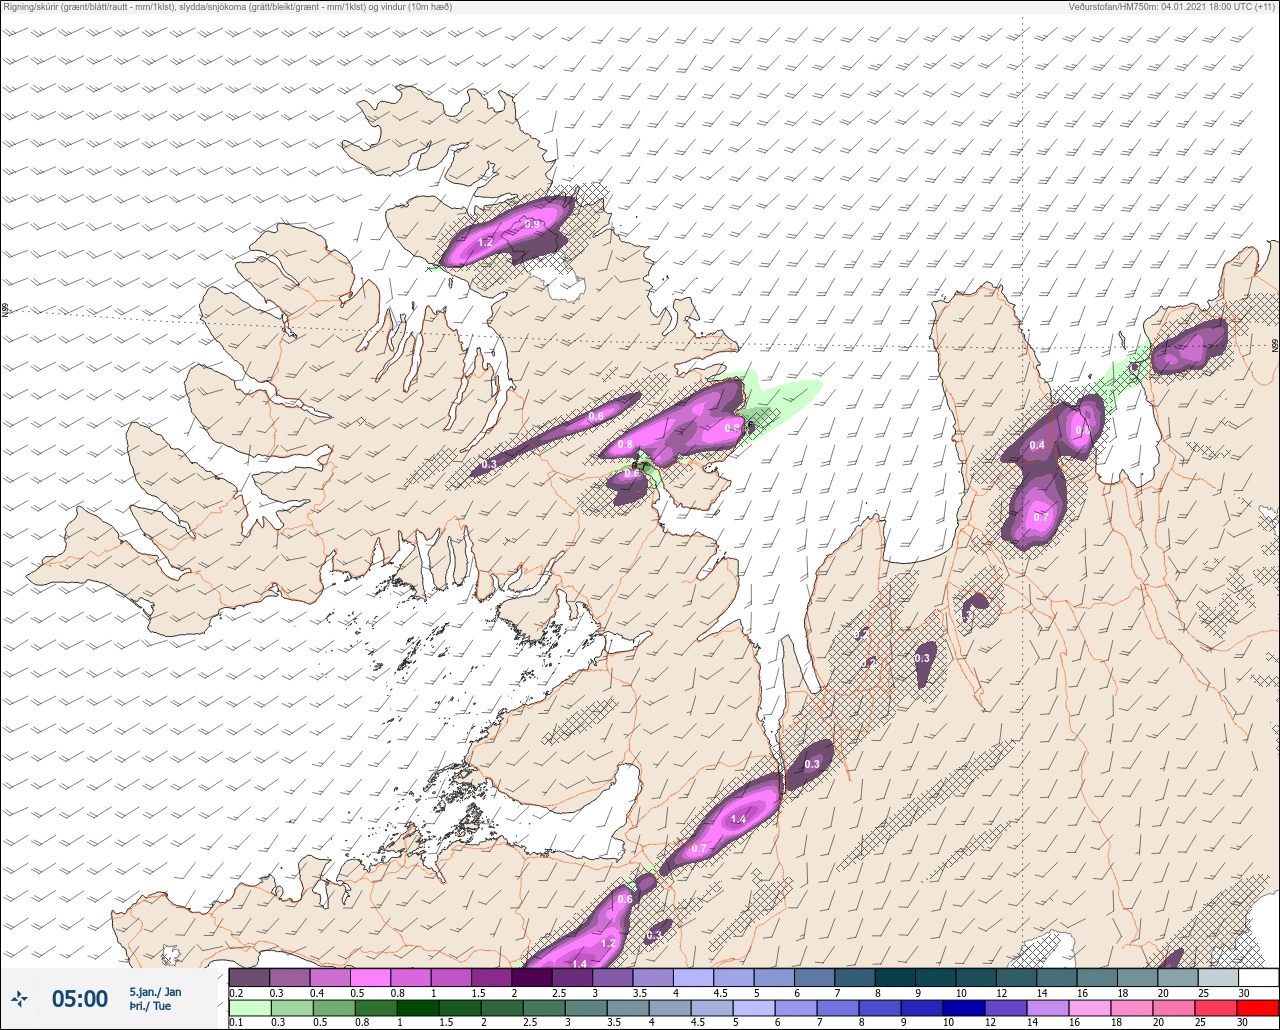Pick the upper-scale swatch between 0.2 and 0.3
This screenshot has width=1280, height=1030.
[249, 977]
